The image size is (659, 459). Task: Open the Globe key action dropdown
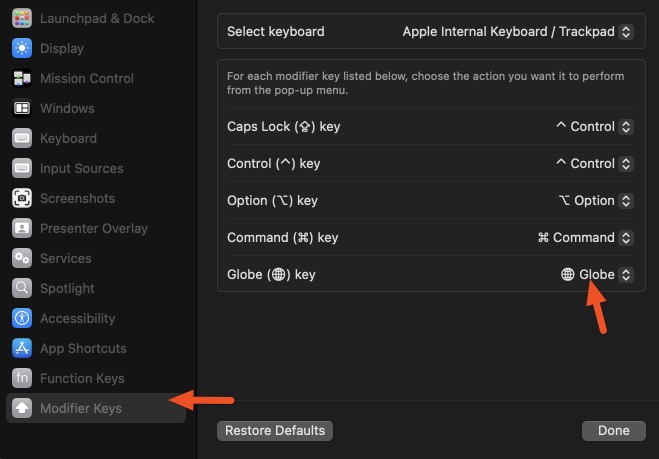[596, 274]
